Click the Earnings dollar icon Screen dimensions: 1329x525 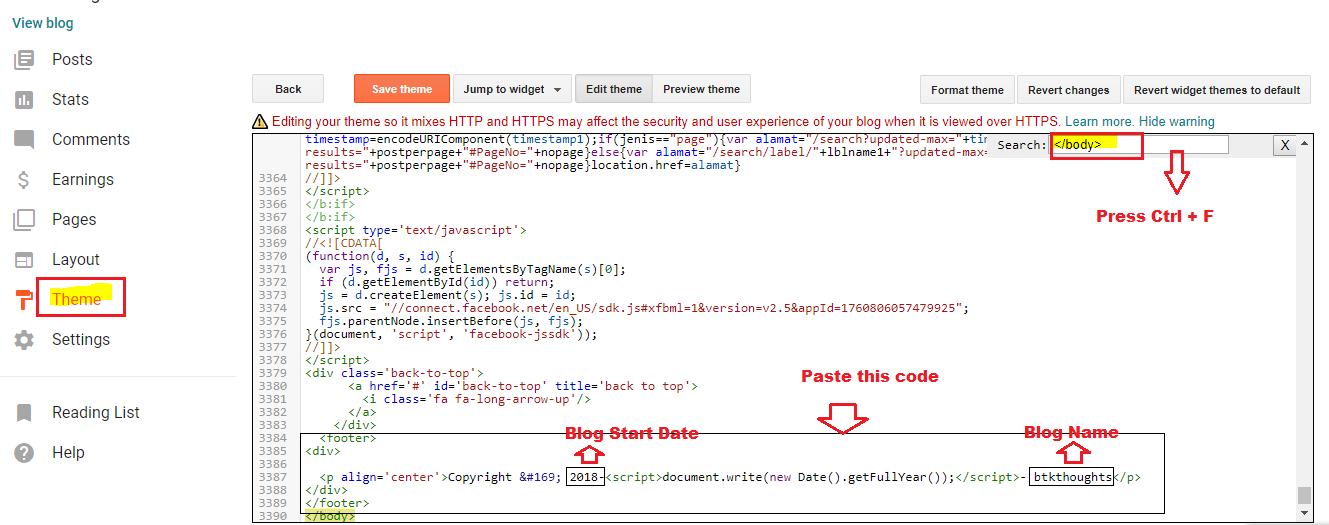click(x=24, y=179)
